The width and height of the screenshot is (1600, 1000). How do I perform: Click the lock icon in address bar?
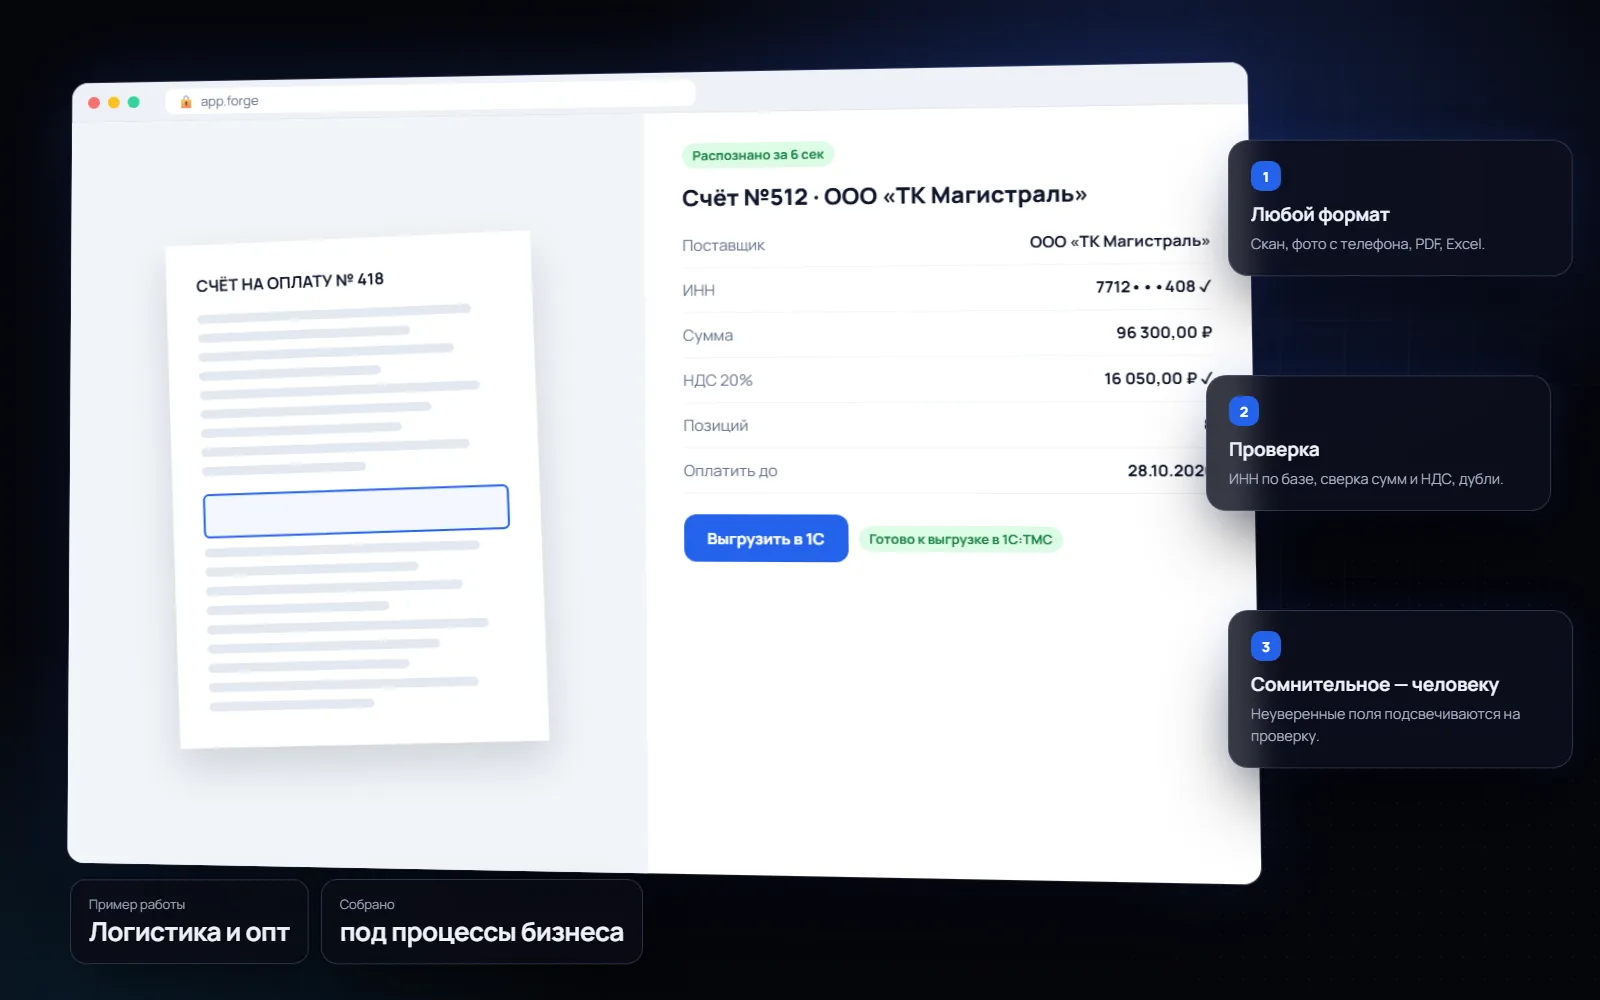[x=186, y=101]
